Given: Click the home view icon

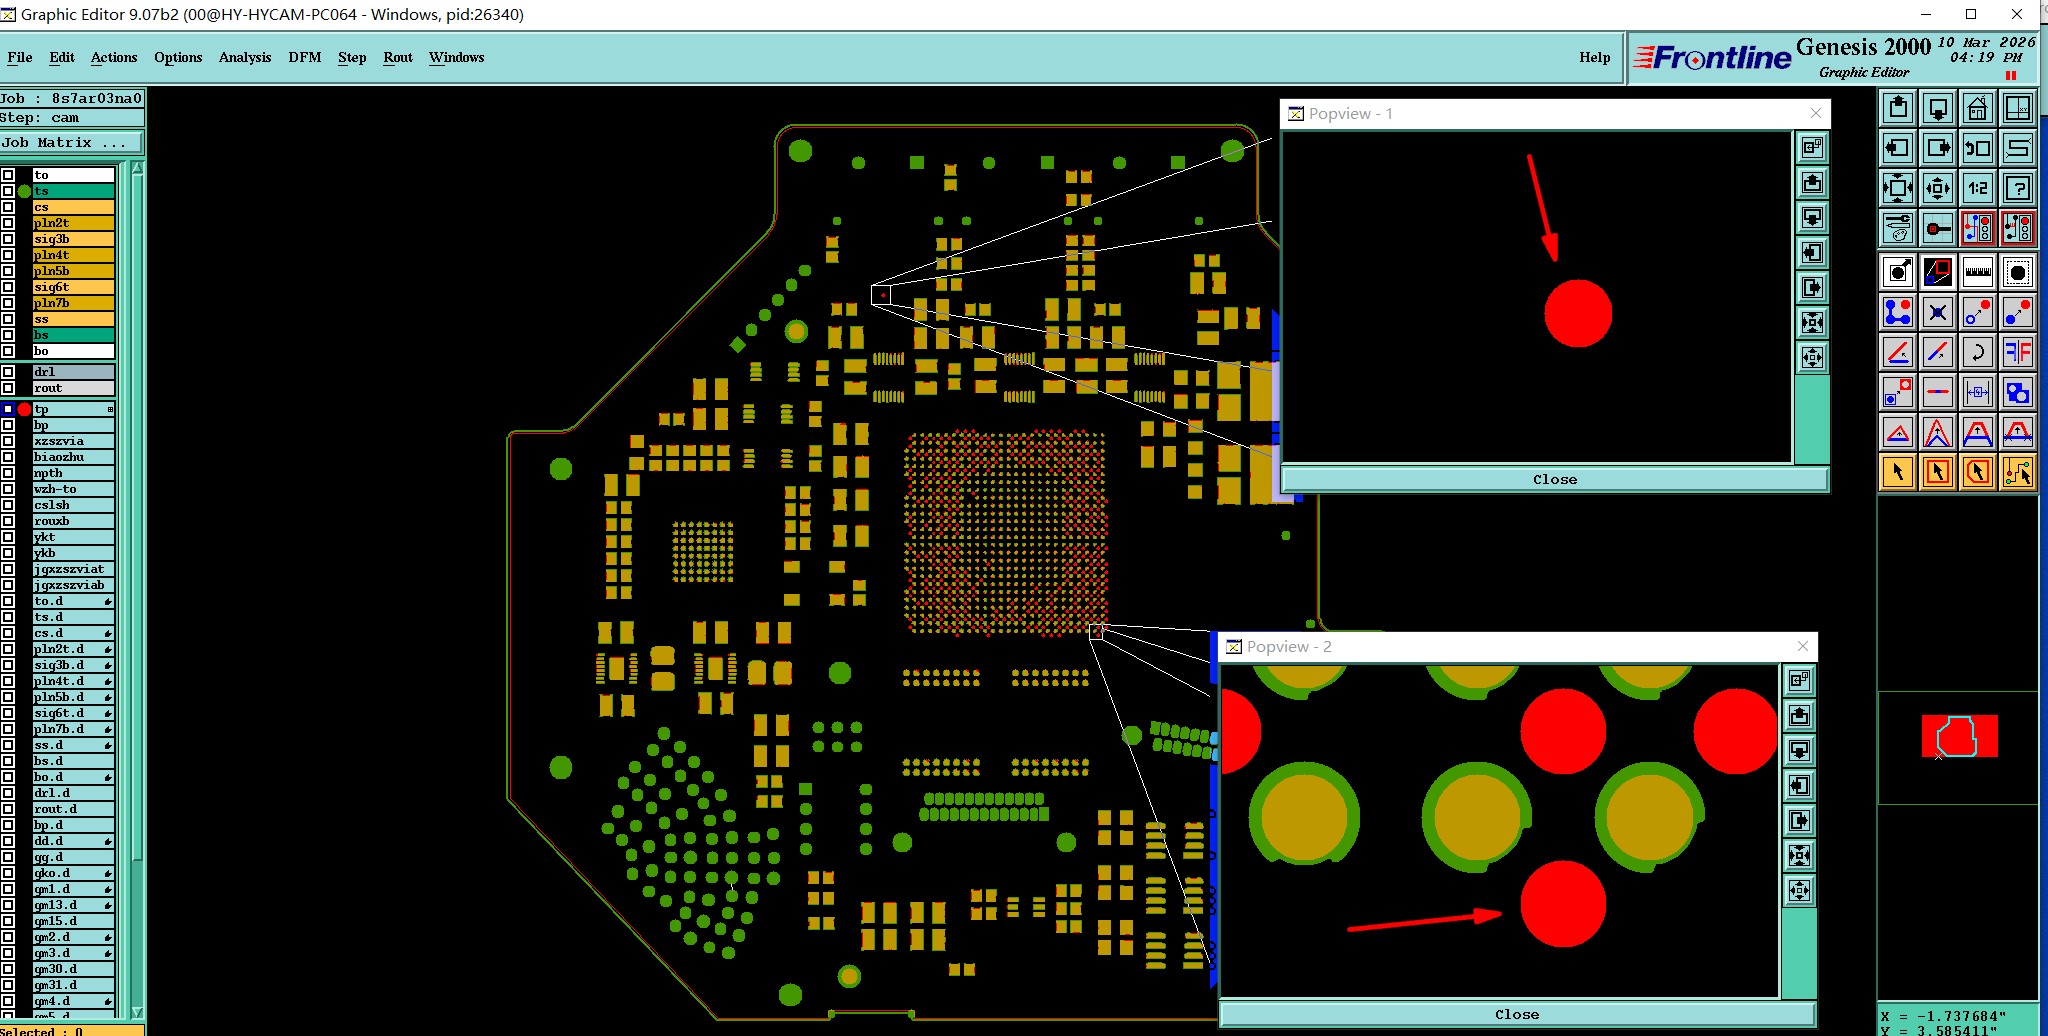Looking at the screenshot, I should [1977, 108].
